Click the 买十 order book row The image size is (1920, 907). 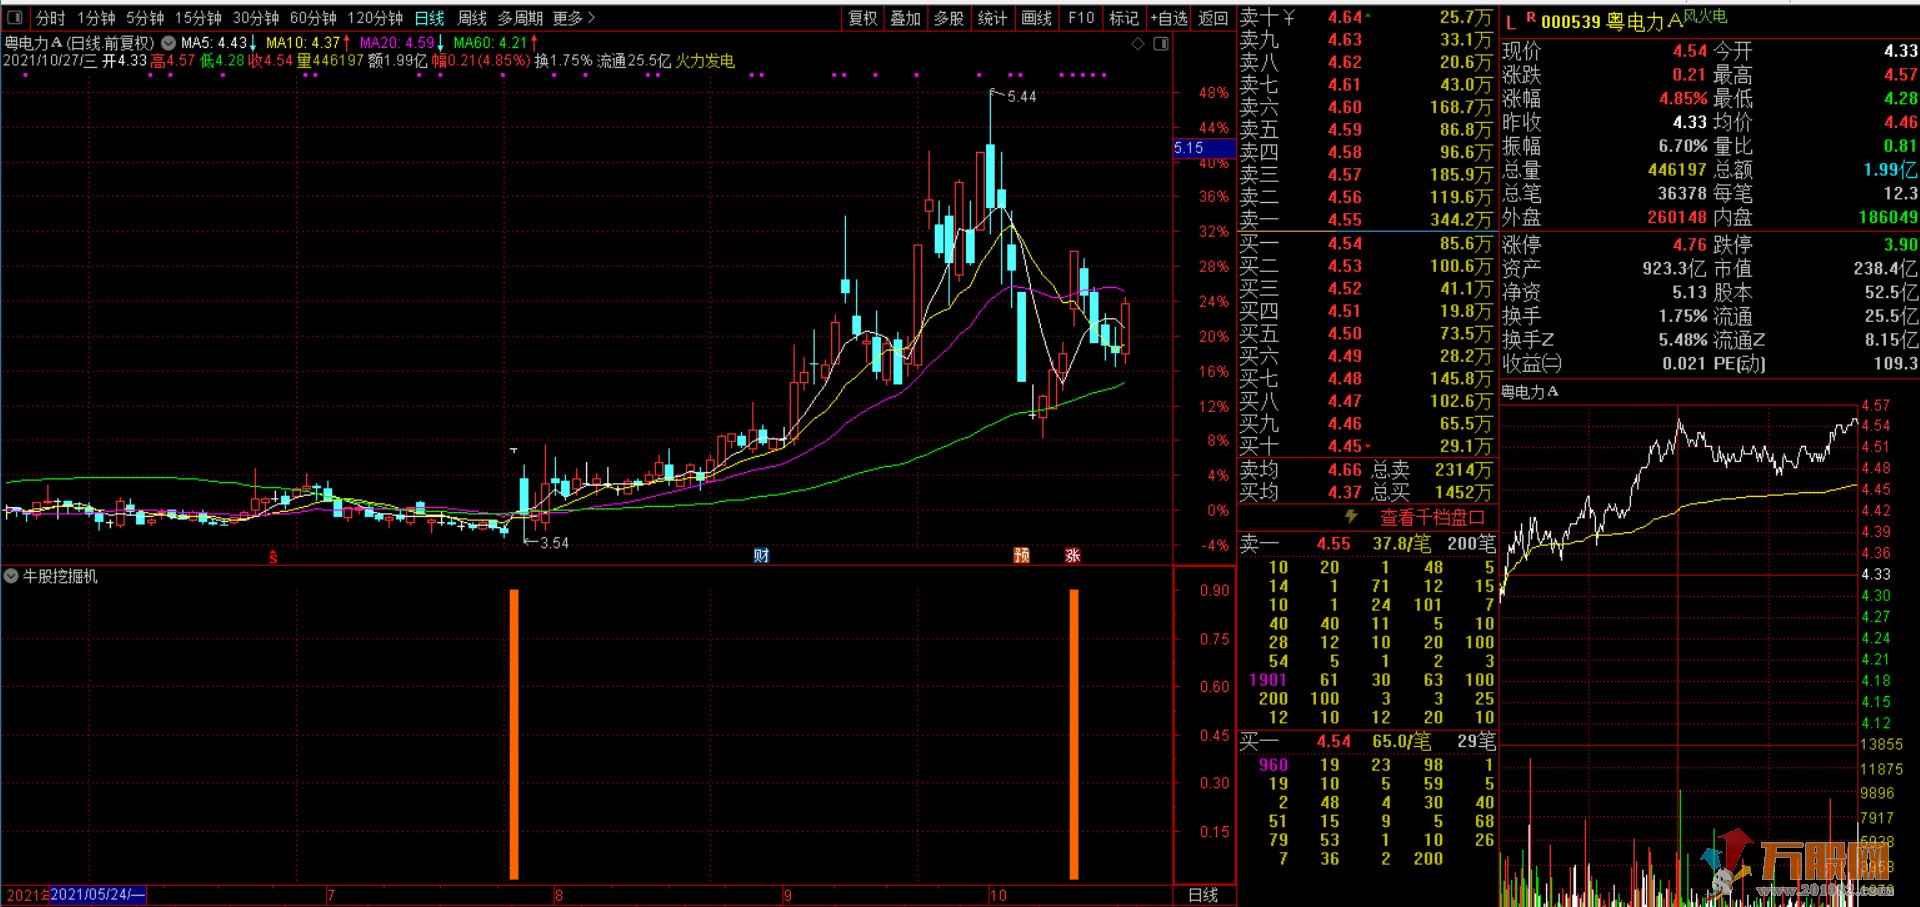tap(1367, 446)
